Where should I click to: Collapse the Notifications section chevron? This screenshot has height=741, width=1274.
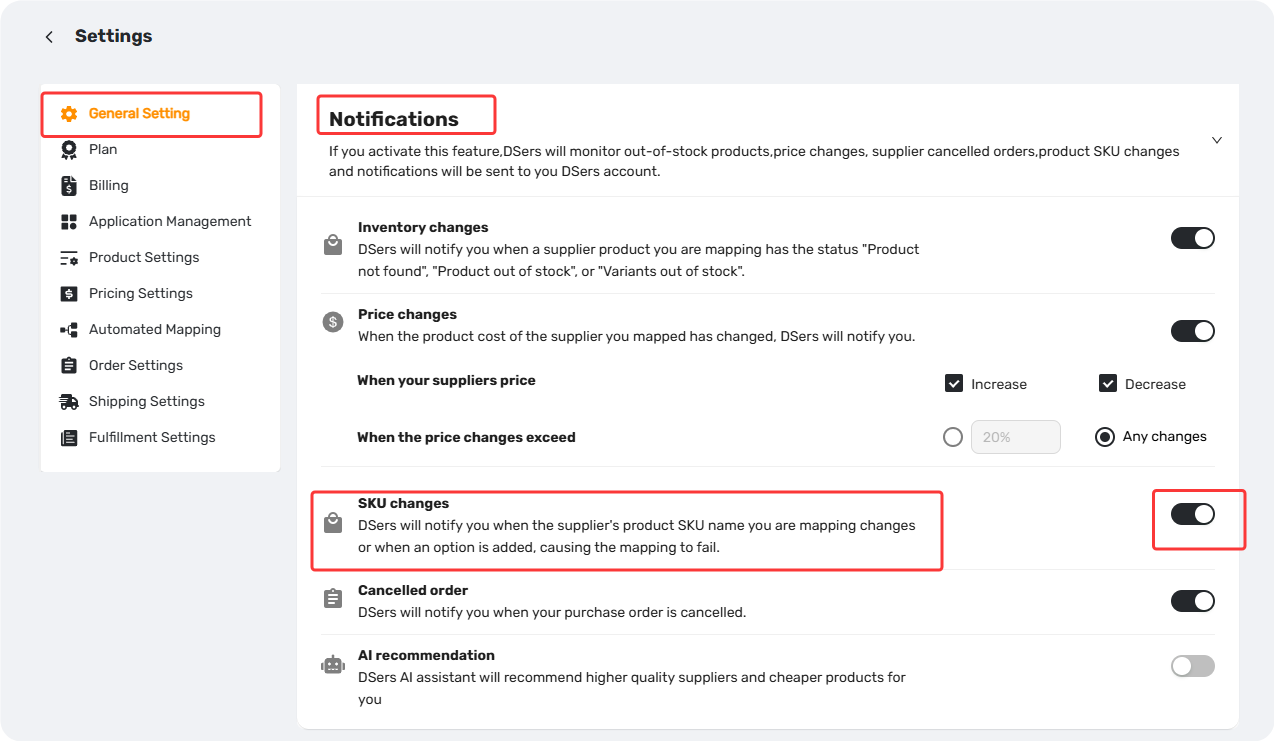point(1217,140)
